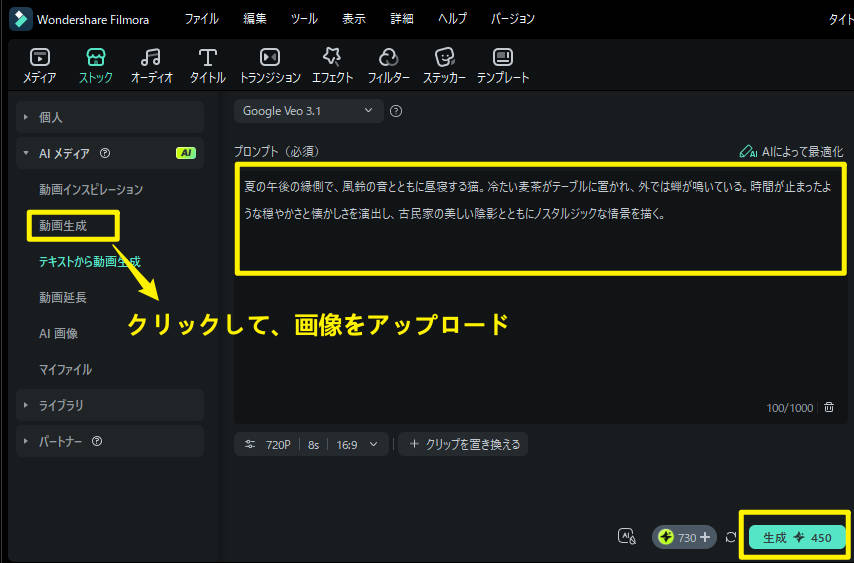The image size is (854, 563).
Task: Expand the パートナー section
Action: tap(110, 441)
